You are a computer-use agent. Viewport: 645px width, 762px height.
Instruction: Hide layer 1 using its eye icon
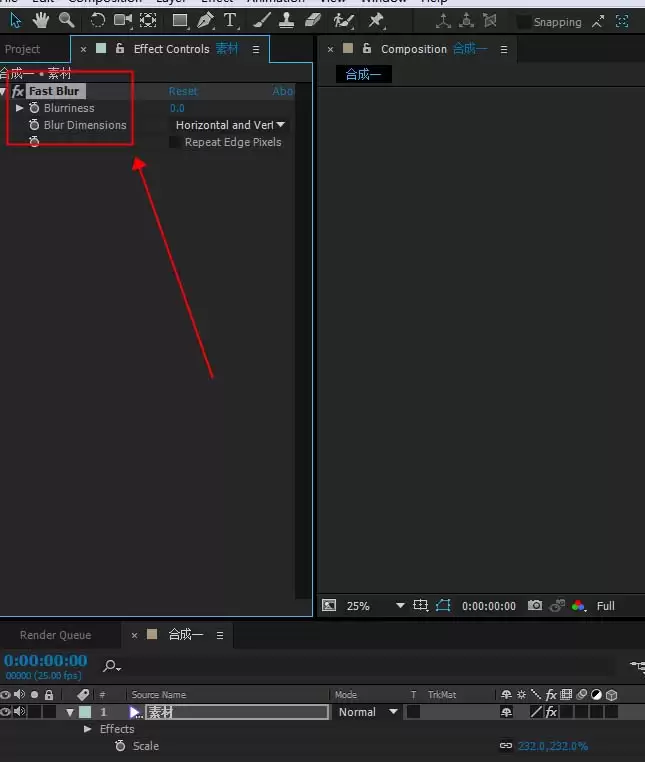[5, 711]
